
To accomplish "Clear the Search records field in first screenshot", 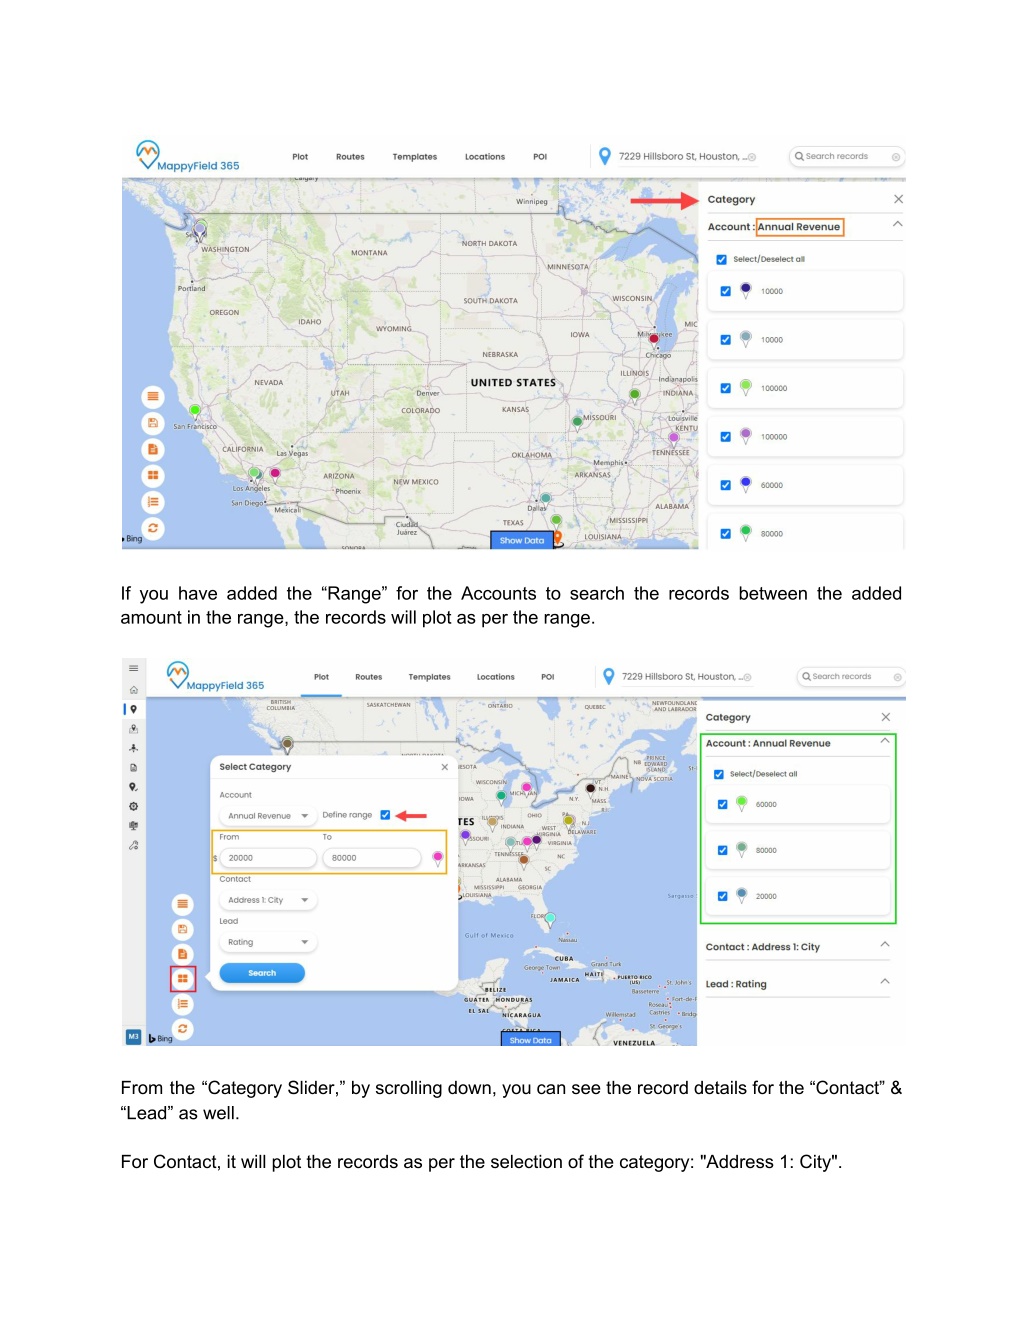I will (896, 157).
